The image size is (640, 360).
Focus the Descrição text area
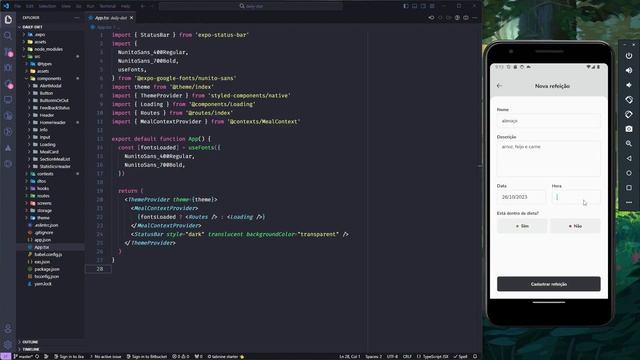click(x=549, y=158)
